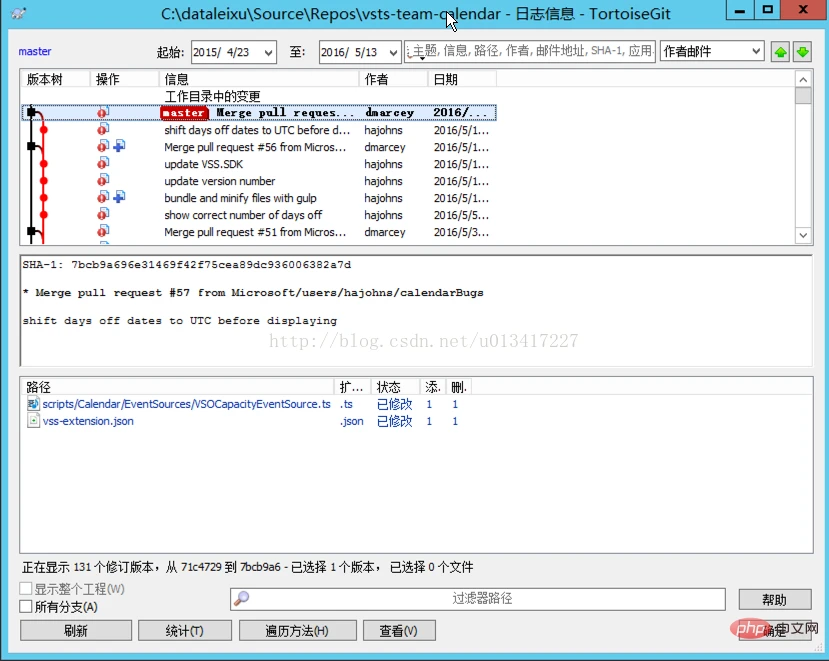Toggle the 所有分支(A) checkbox
This screenshot has height=661, width=829.
tap(26, 607)
